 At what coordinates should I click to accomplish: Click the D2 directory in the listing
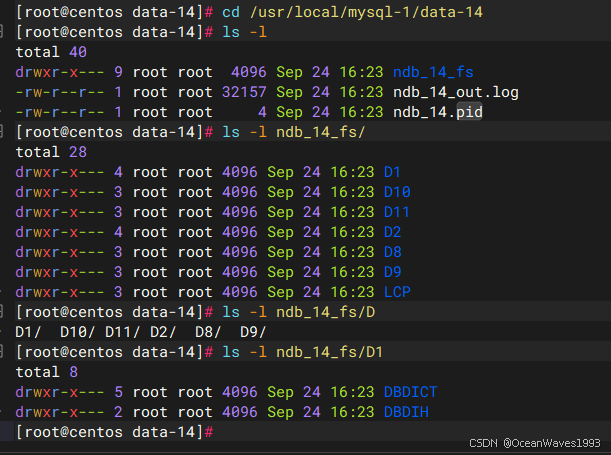(392, 232)
